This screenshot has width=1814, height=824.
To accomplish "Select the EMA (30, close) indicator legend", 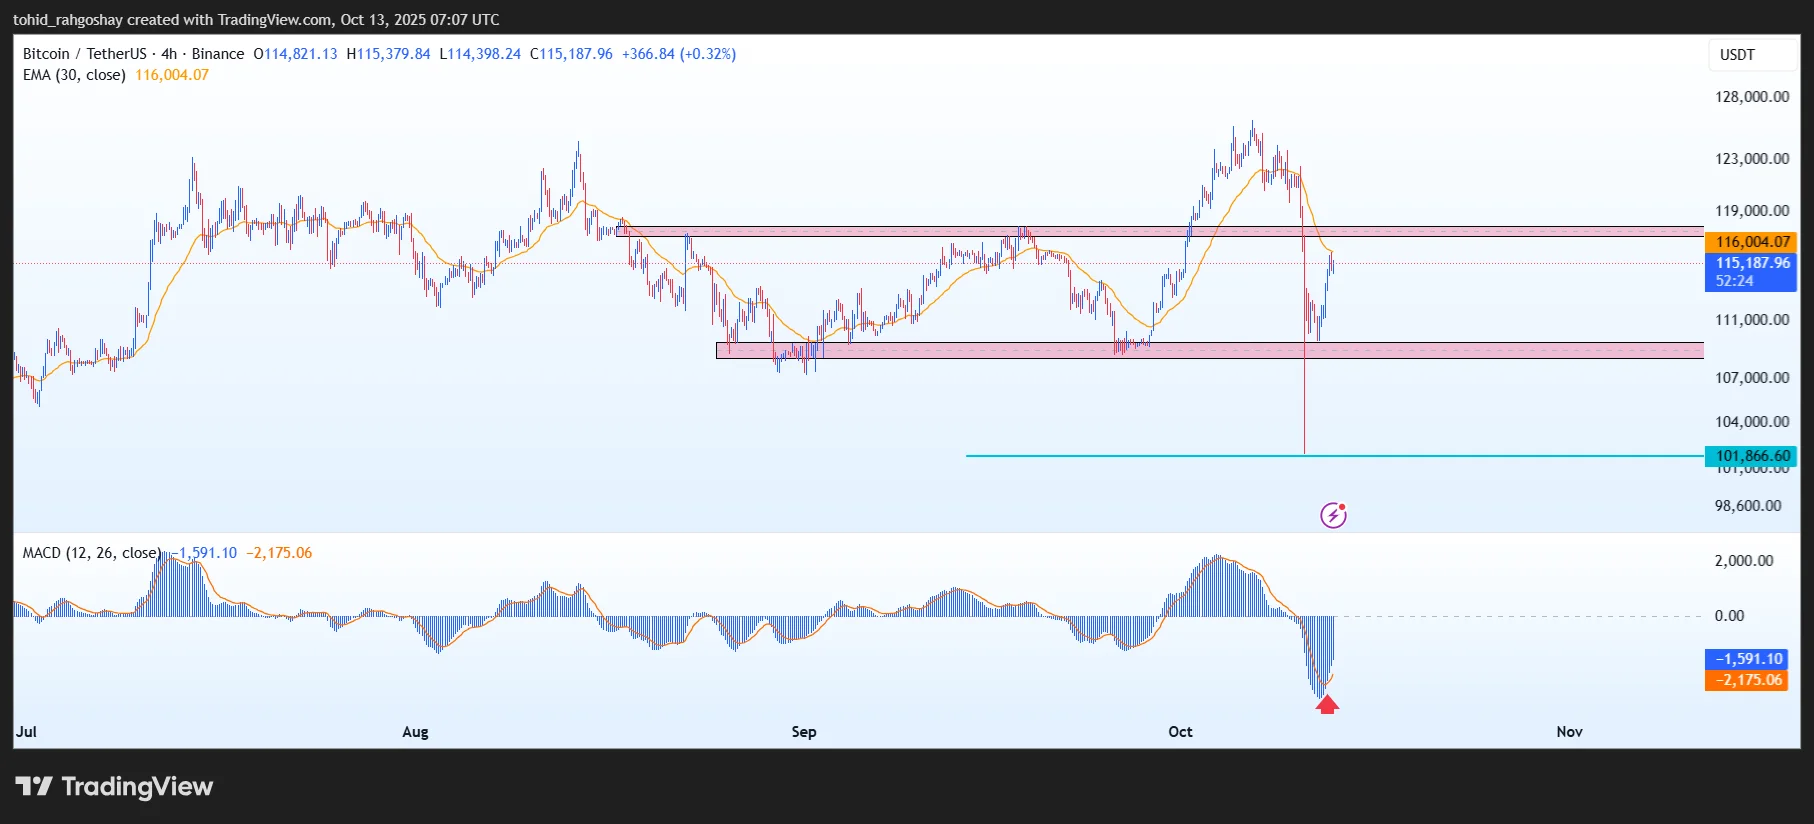I will 74,75.
